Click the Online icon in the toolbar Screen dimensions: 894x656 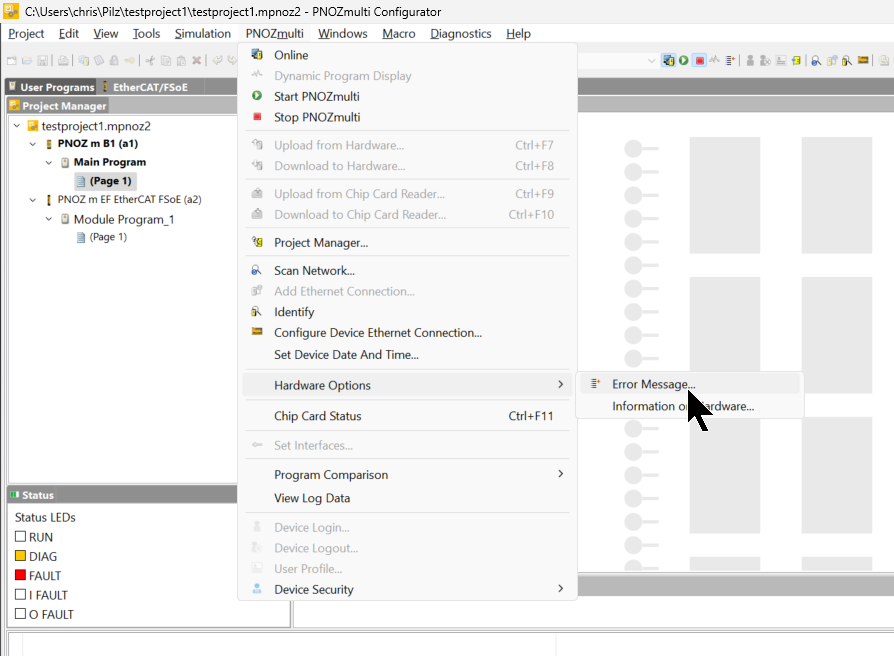point(668,60)
